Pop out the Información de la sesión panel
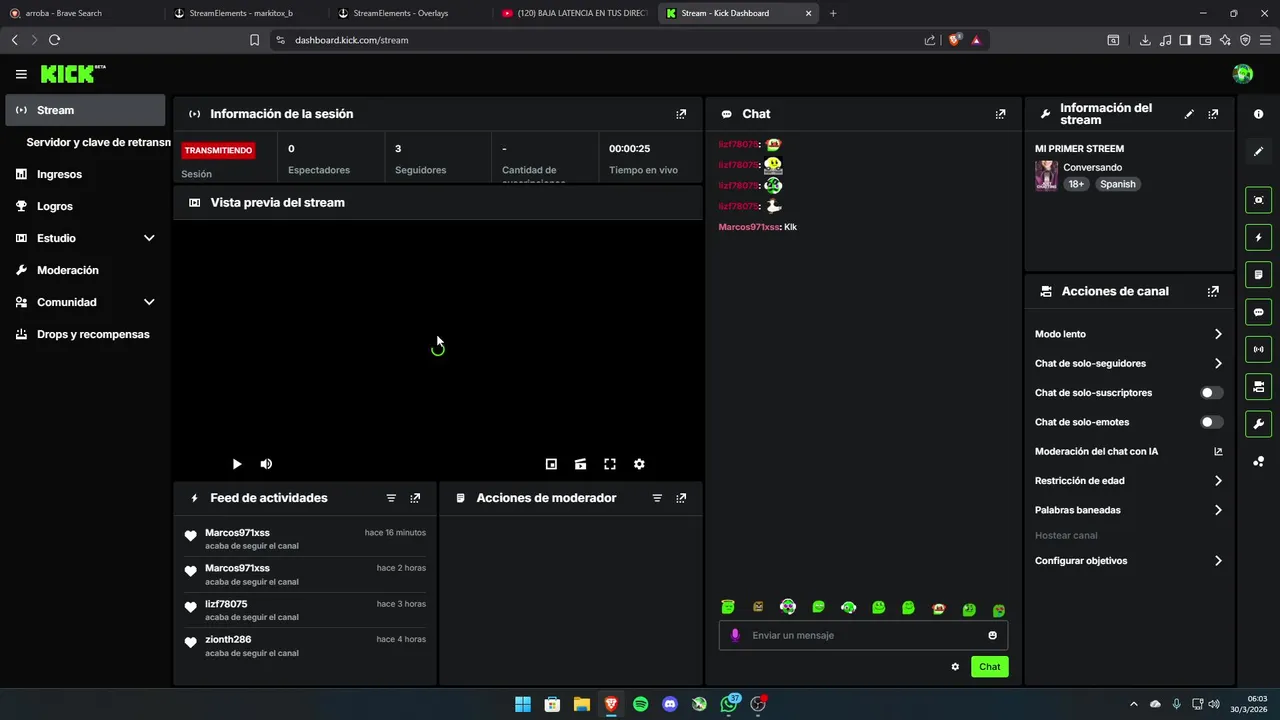The width and height of the screenshot is (1280, 720). (x=681, y=114)
